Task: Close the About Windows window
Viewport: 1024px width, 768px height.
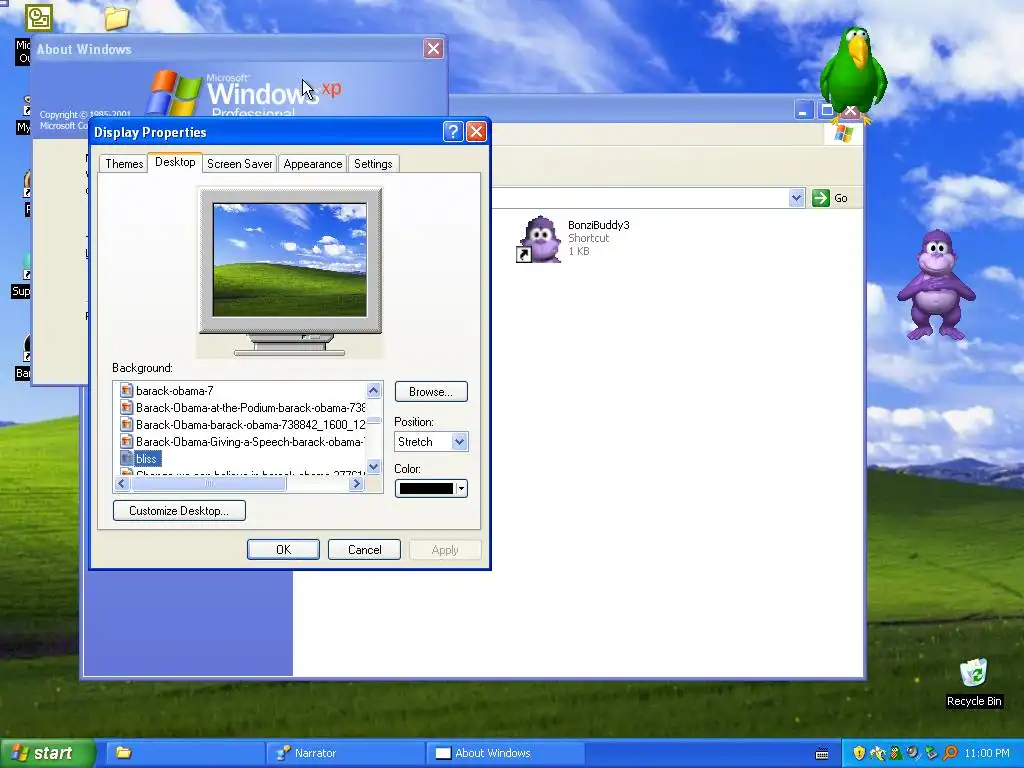Action: 433,48
